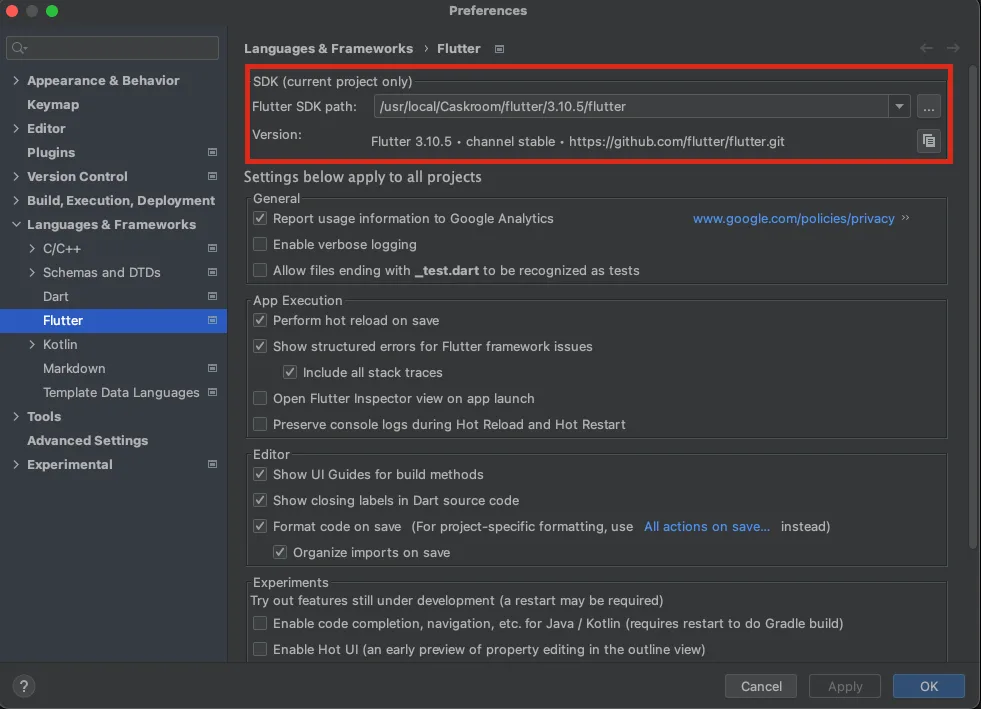Select Dart in the settings tree
The height and width of the screenshot is (709, 981).
pyautogui.click(x=56, y=297)
